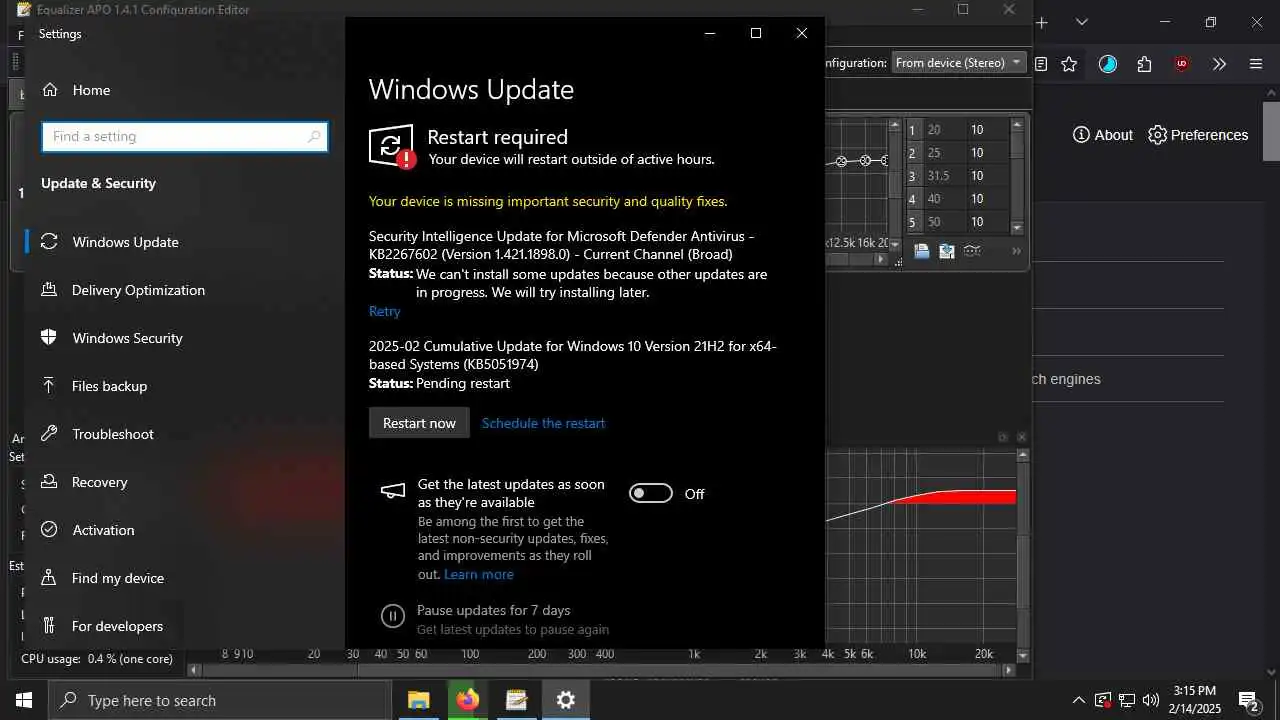Viewport: 1280px width, 720px height.
Task: Click band 1 frequency cell 20
Action: click(x=944, y=130)
